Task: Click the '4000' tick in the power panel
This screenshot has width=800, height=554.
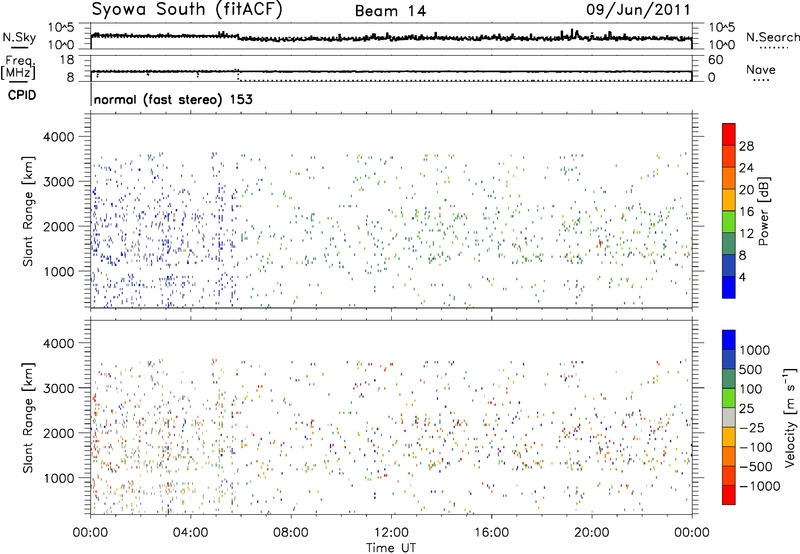Action: click(x=59, y=137)
